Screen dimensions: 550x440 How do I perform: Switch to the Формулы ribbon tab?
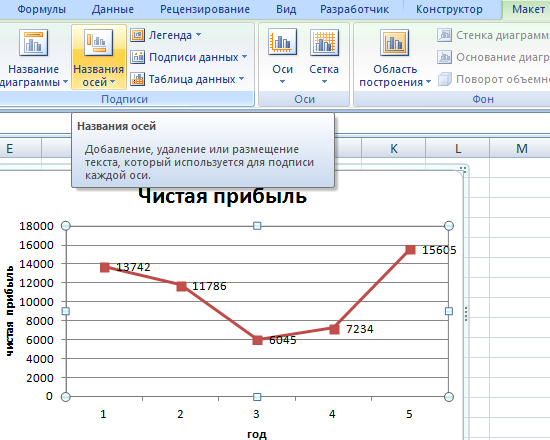[x=42, y=9]
